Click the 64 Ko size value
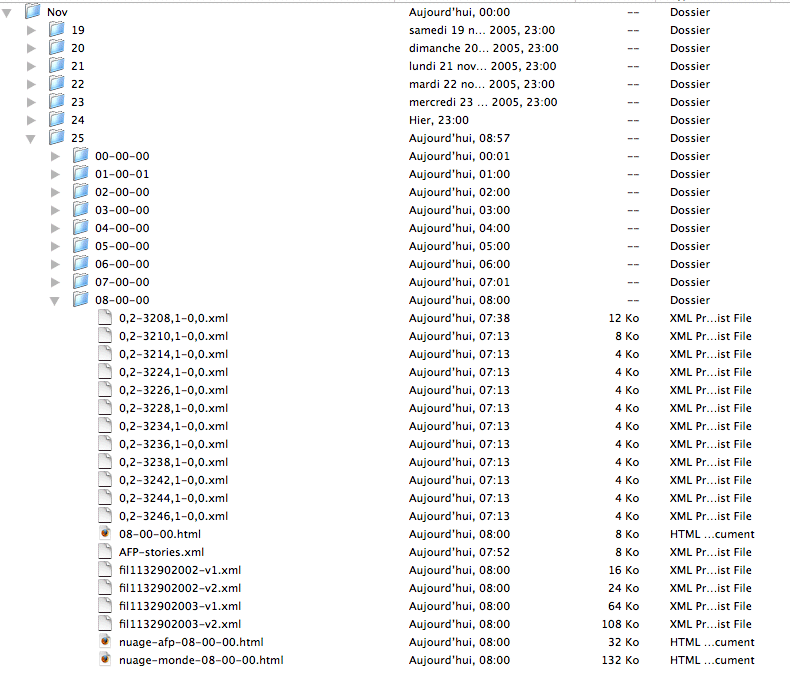The image size is (790, 680). 624,606
